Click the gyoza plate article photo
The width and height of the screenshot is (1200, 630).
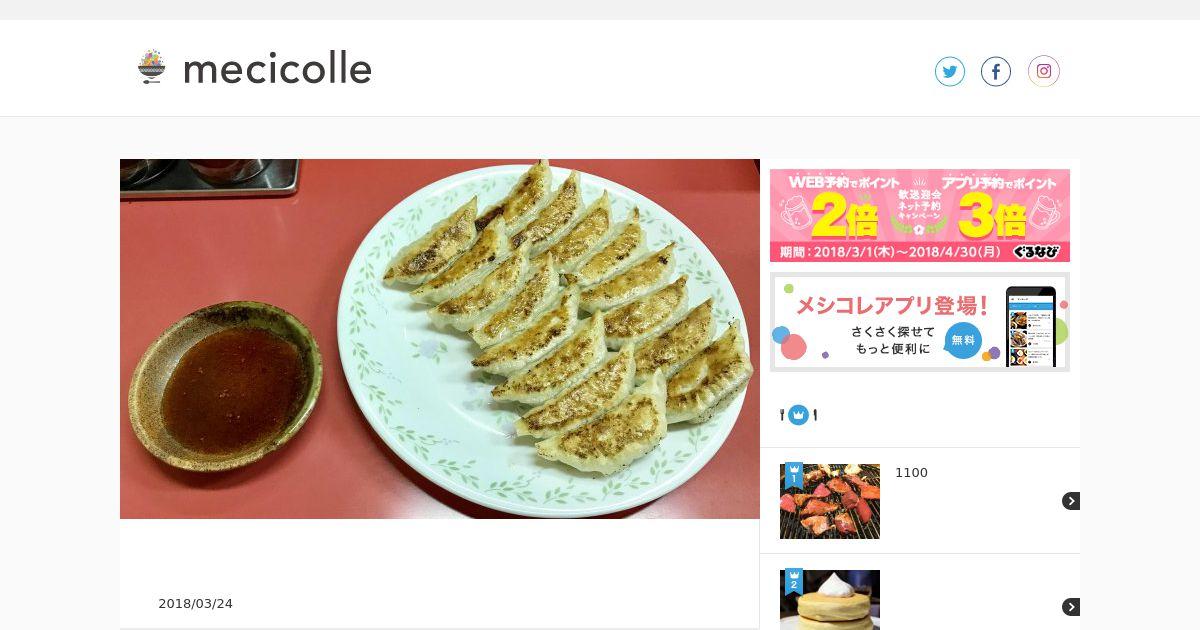point(440,339)
